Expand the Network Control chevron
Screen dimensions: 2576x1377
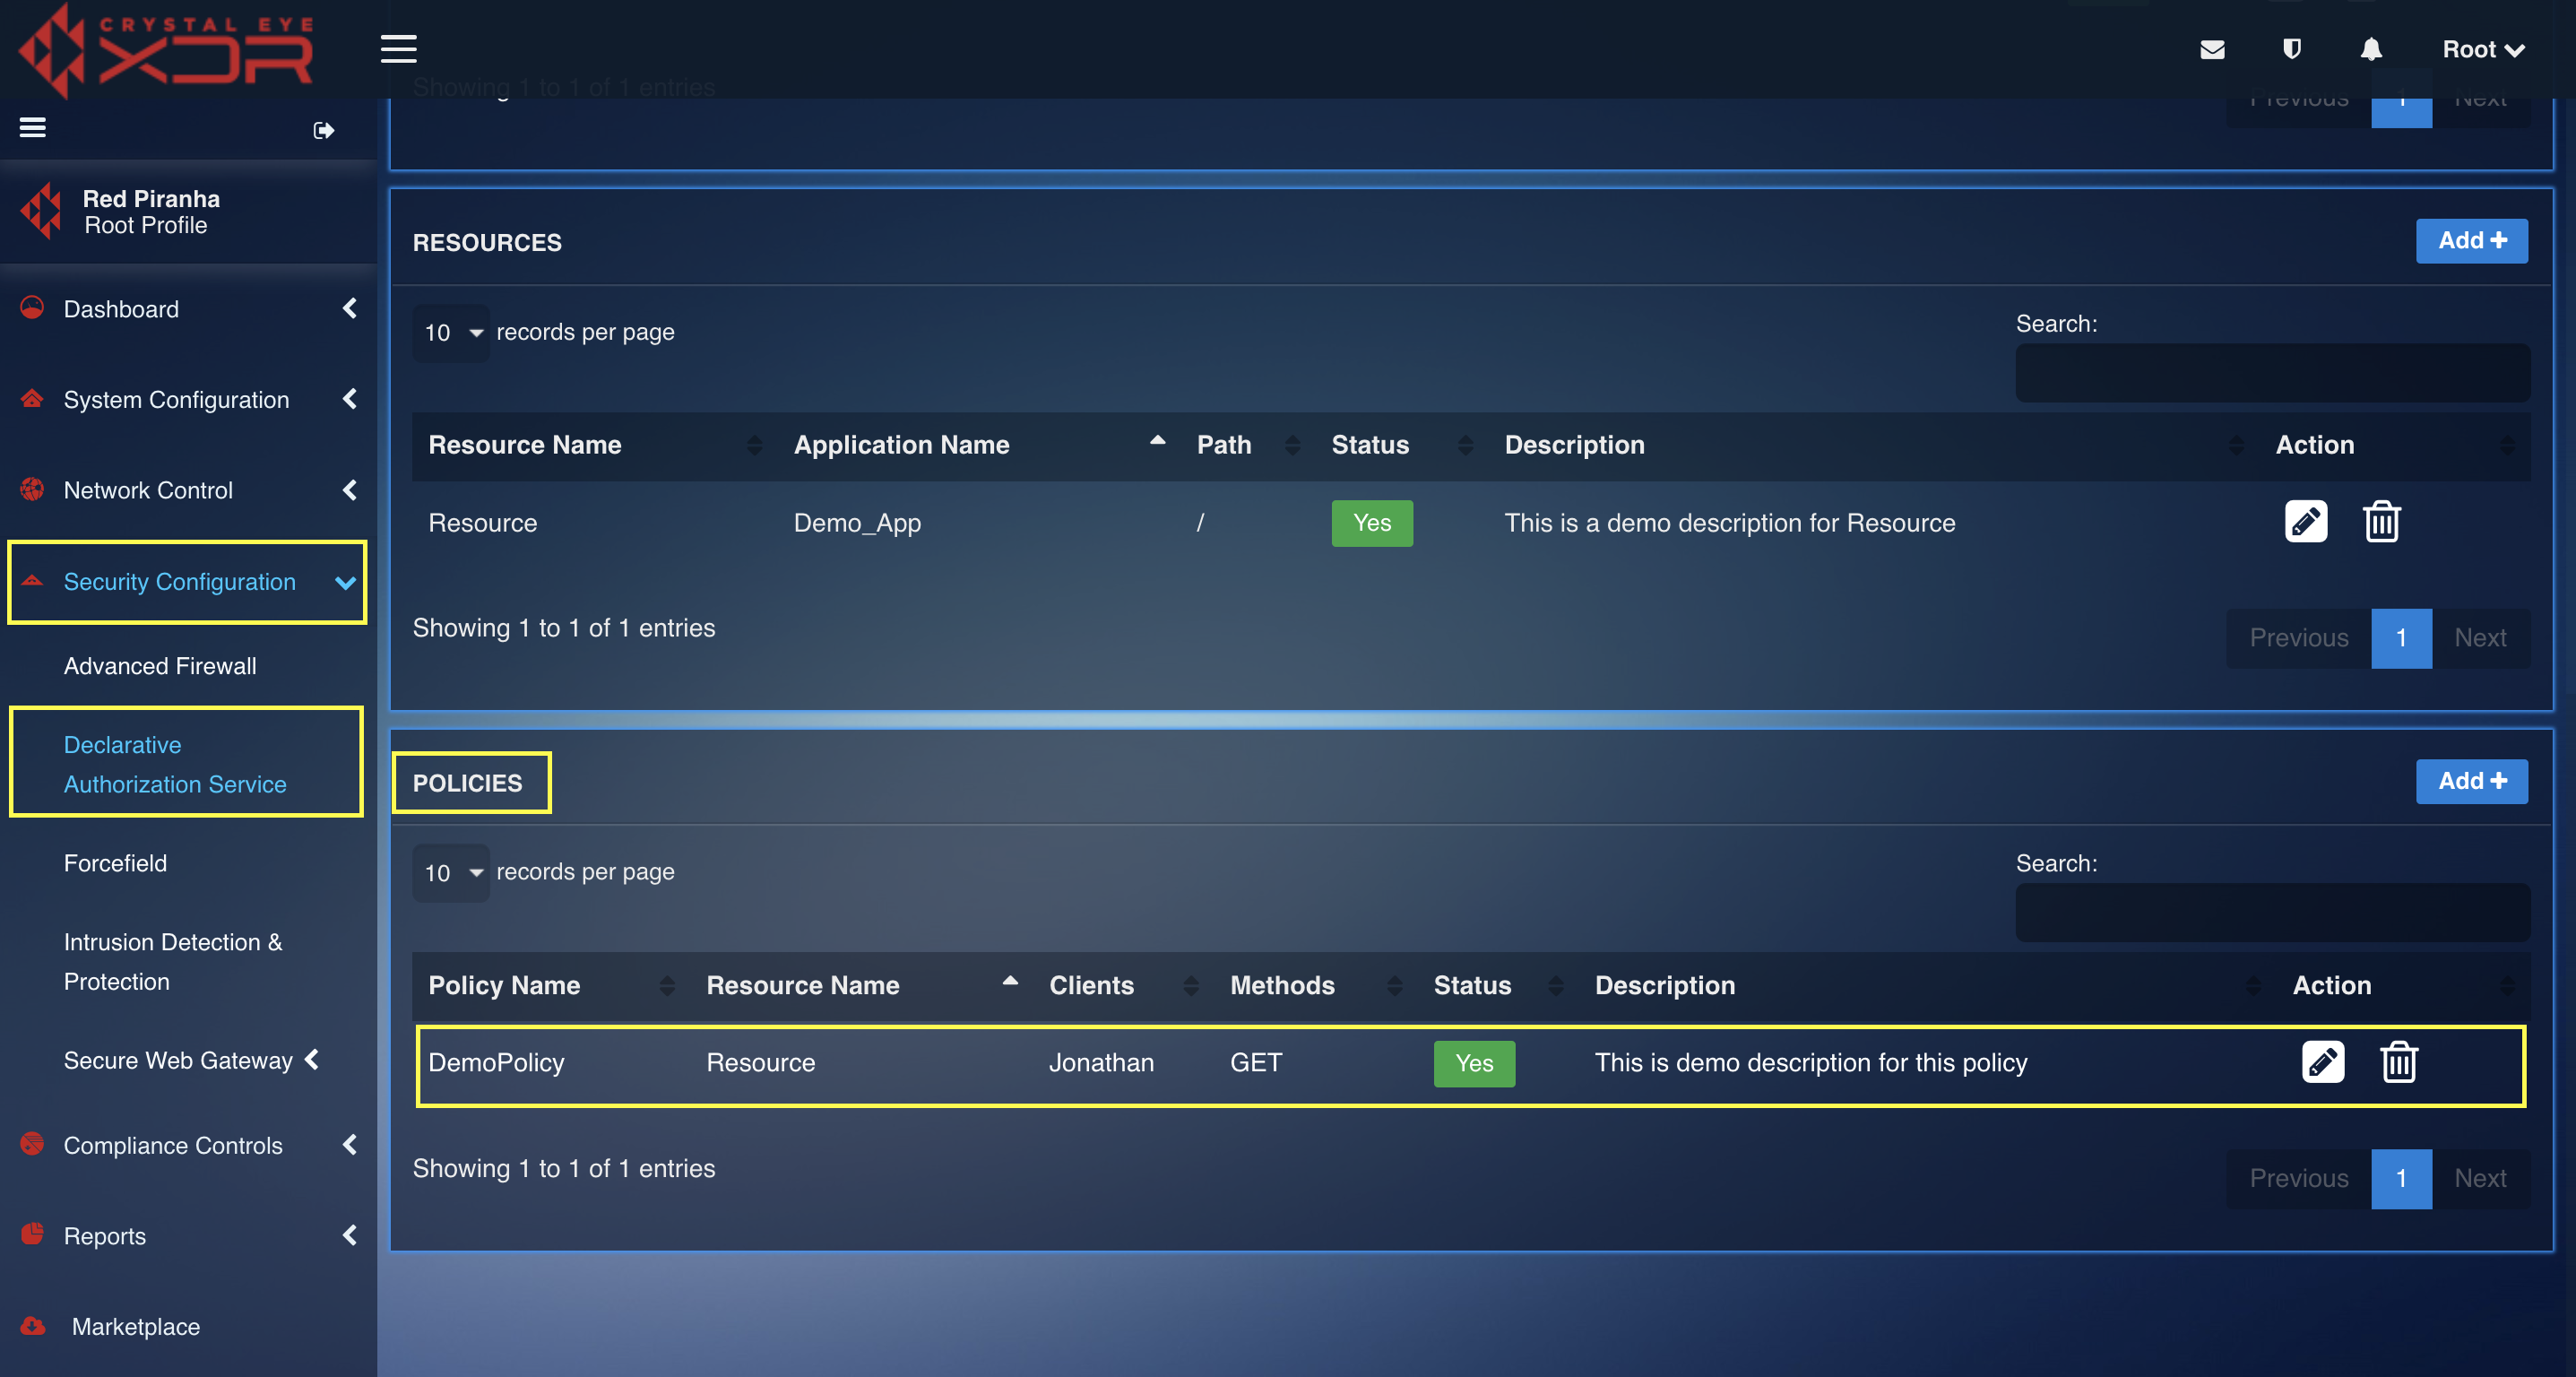pos(349,489)
